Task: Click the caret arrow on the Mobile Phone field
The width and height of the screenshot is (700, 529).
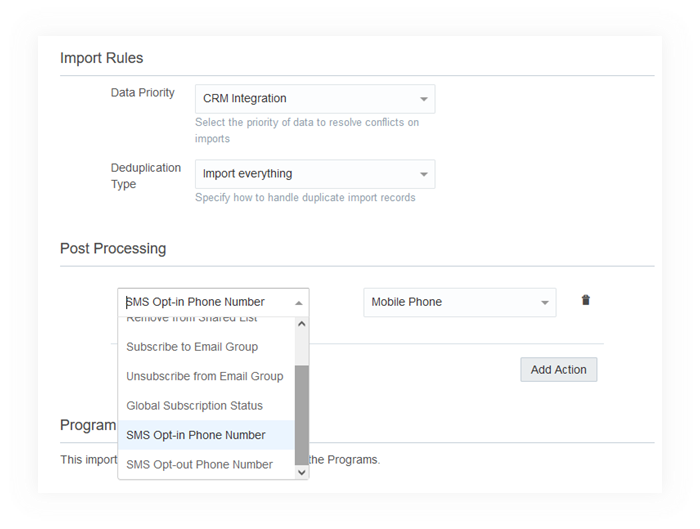Action: [x=545, y=302]
